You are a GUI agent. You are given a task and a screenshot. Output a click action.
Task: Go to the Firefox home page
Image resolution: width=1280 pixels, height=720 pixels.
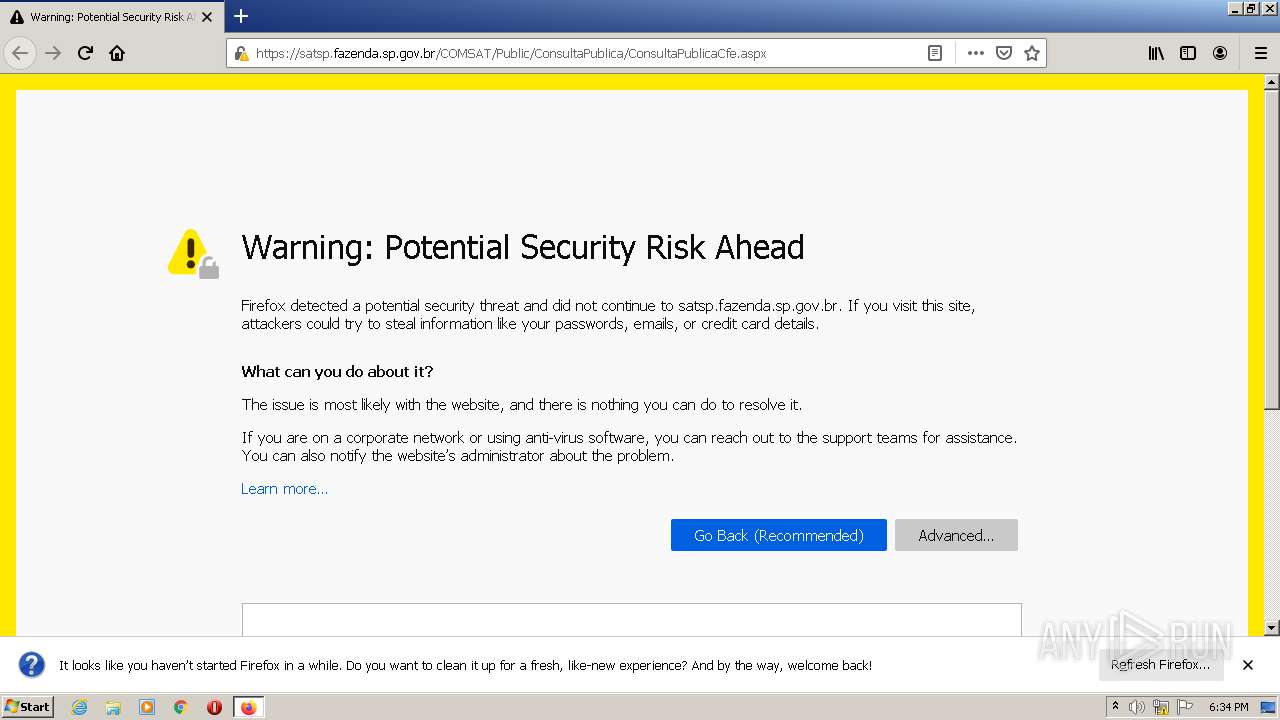pyautogui.click(x=117, y=53)
